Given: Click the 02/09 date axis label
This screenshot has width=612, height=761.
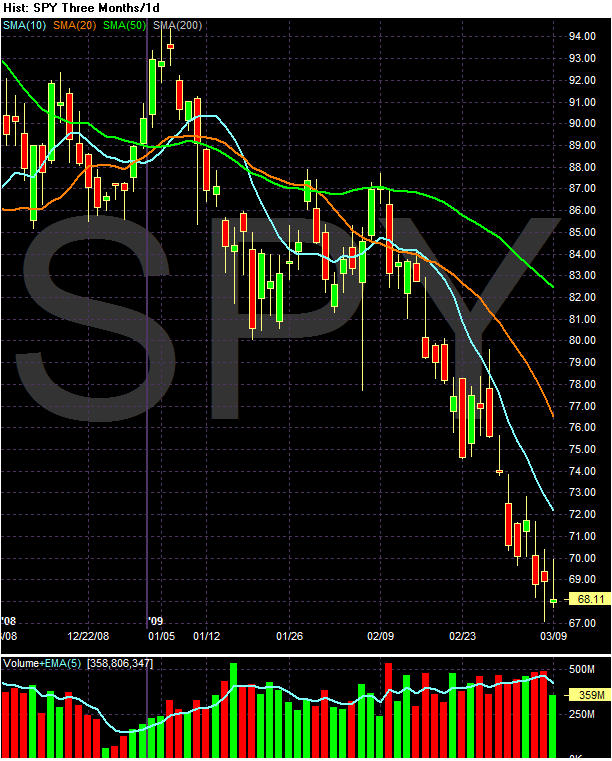Looking at the screenshot, I should pyautogui.click(x=380, y=636).
